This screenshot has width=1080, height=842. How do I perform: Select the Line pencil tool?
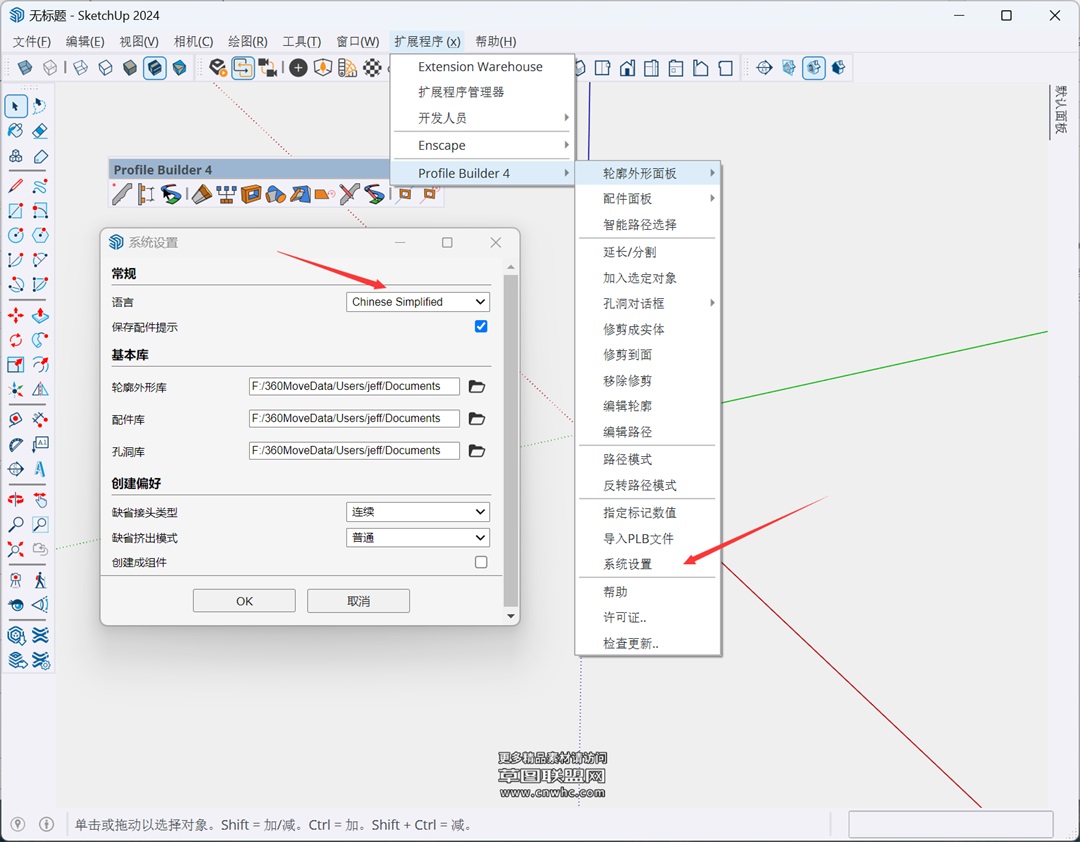click(x=16, y=186)
